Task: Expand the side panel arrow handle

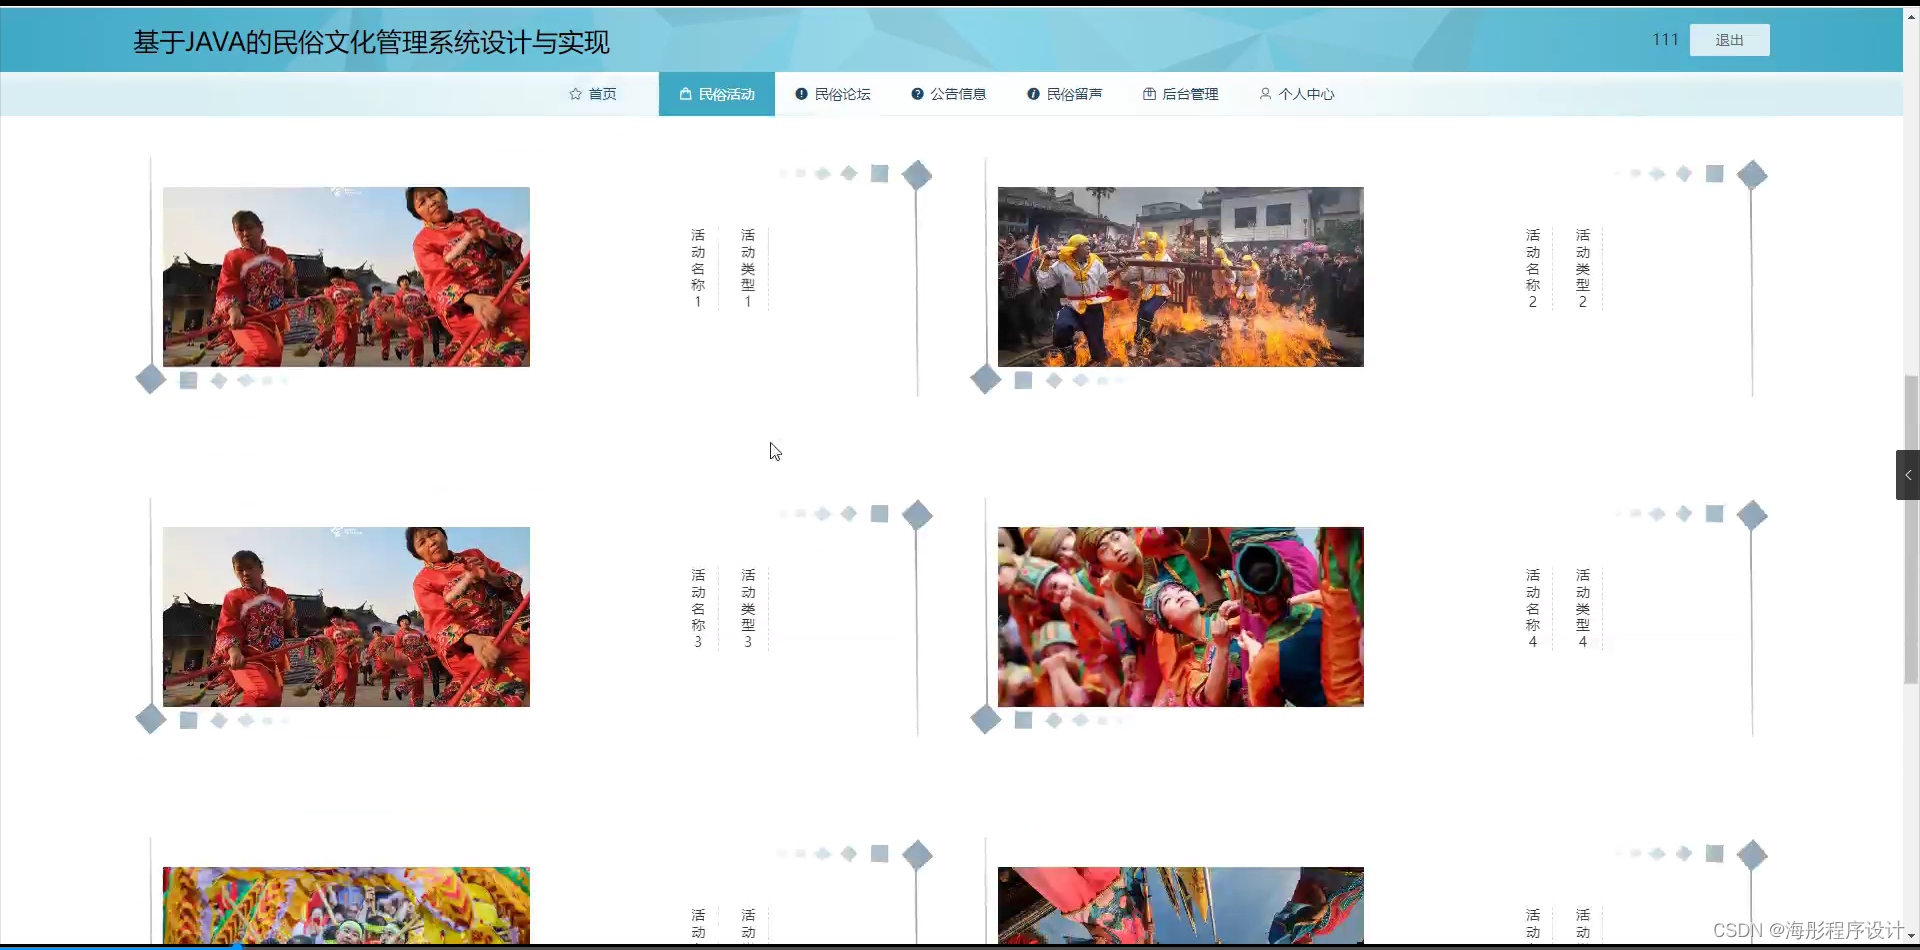Action: point(1908,475)
